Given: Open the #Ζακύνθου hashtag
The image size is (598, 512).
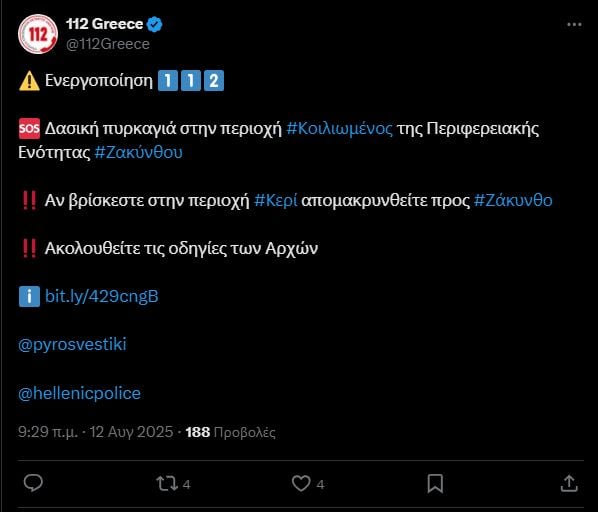Looking at the screenshot, I should pos(138,152).
